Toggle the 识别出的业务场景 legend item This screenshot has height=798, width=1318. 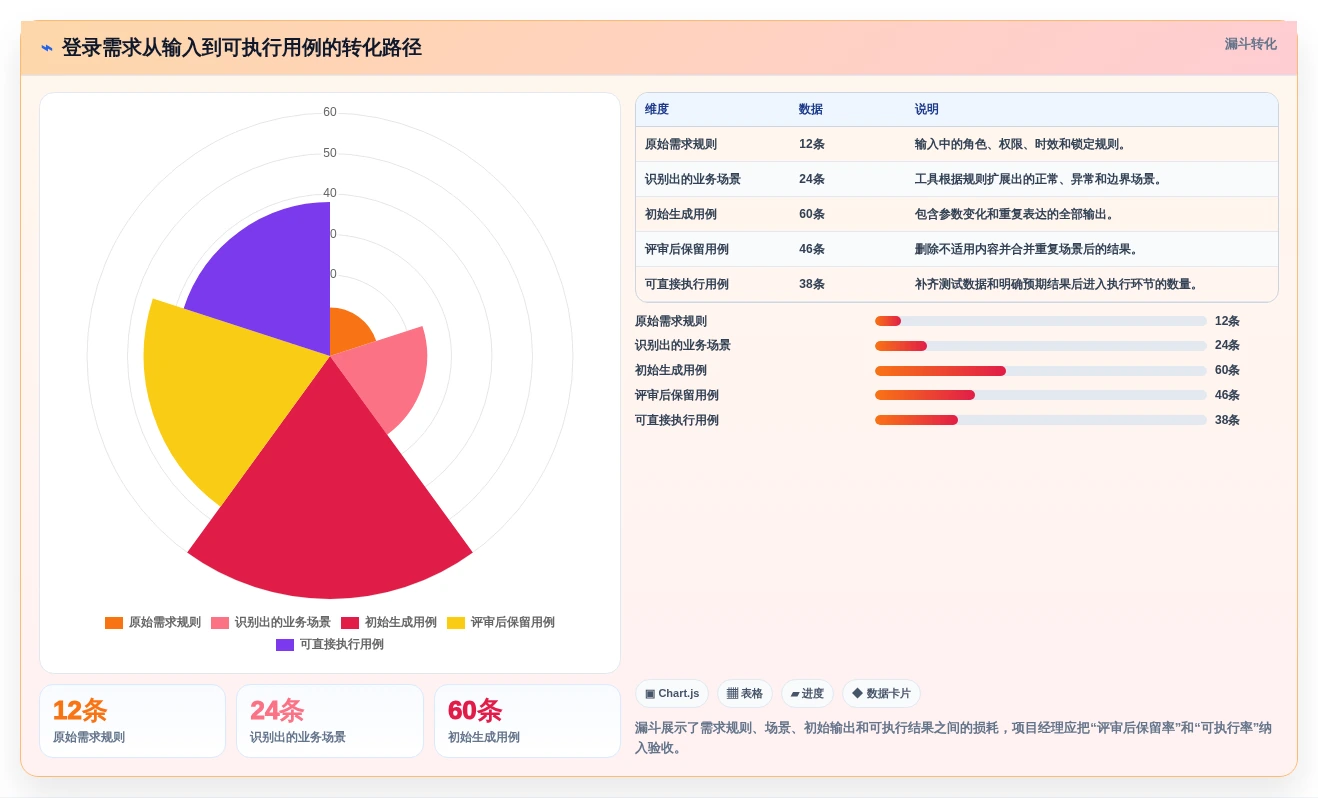point(271,622)
